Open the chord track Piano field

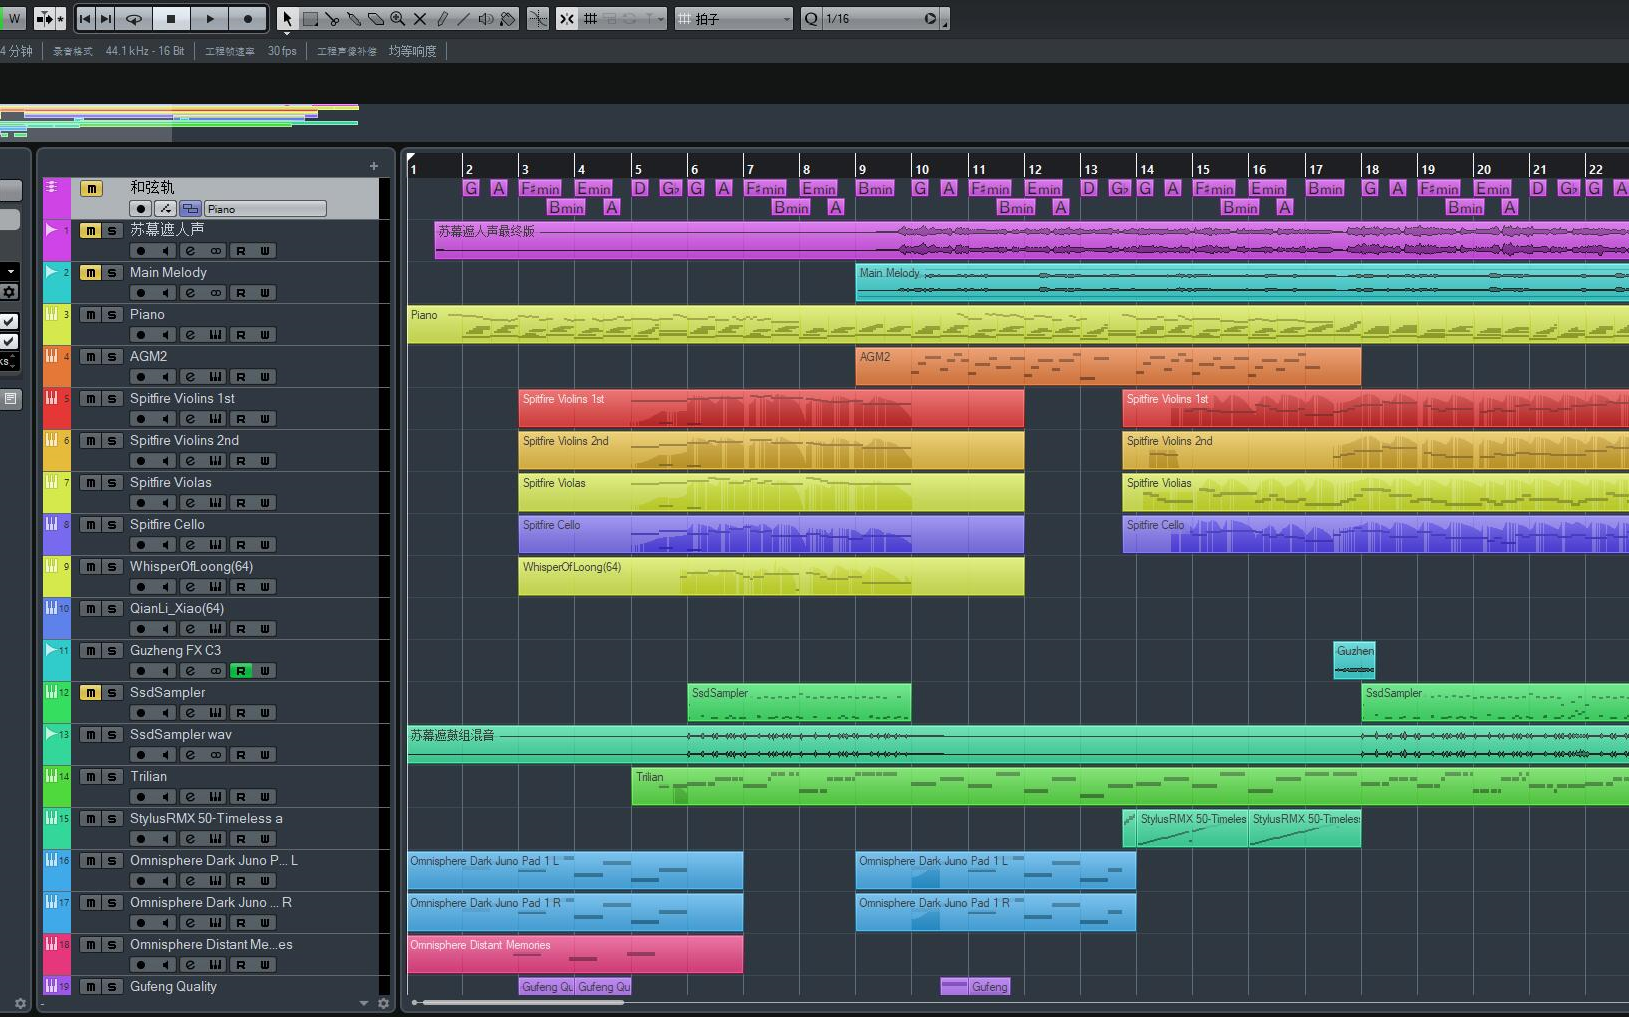[265, 209]
